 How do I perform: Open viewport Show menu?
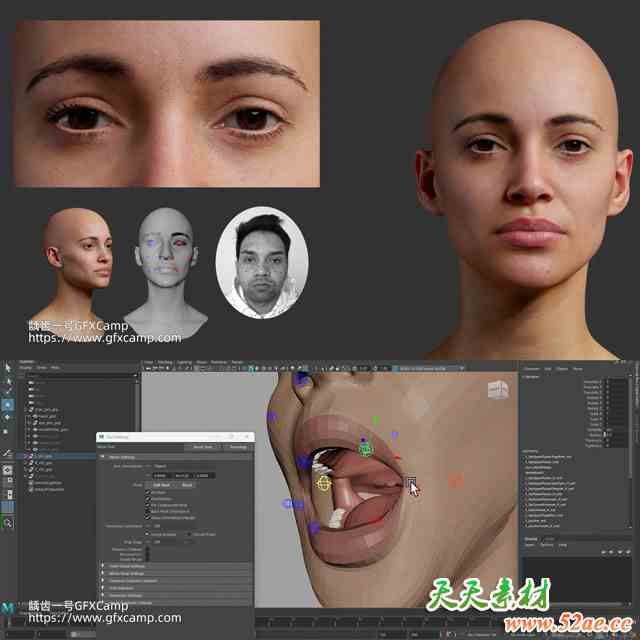pyautogui.click(x=202, y=362)
